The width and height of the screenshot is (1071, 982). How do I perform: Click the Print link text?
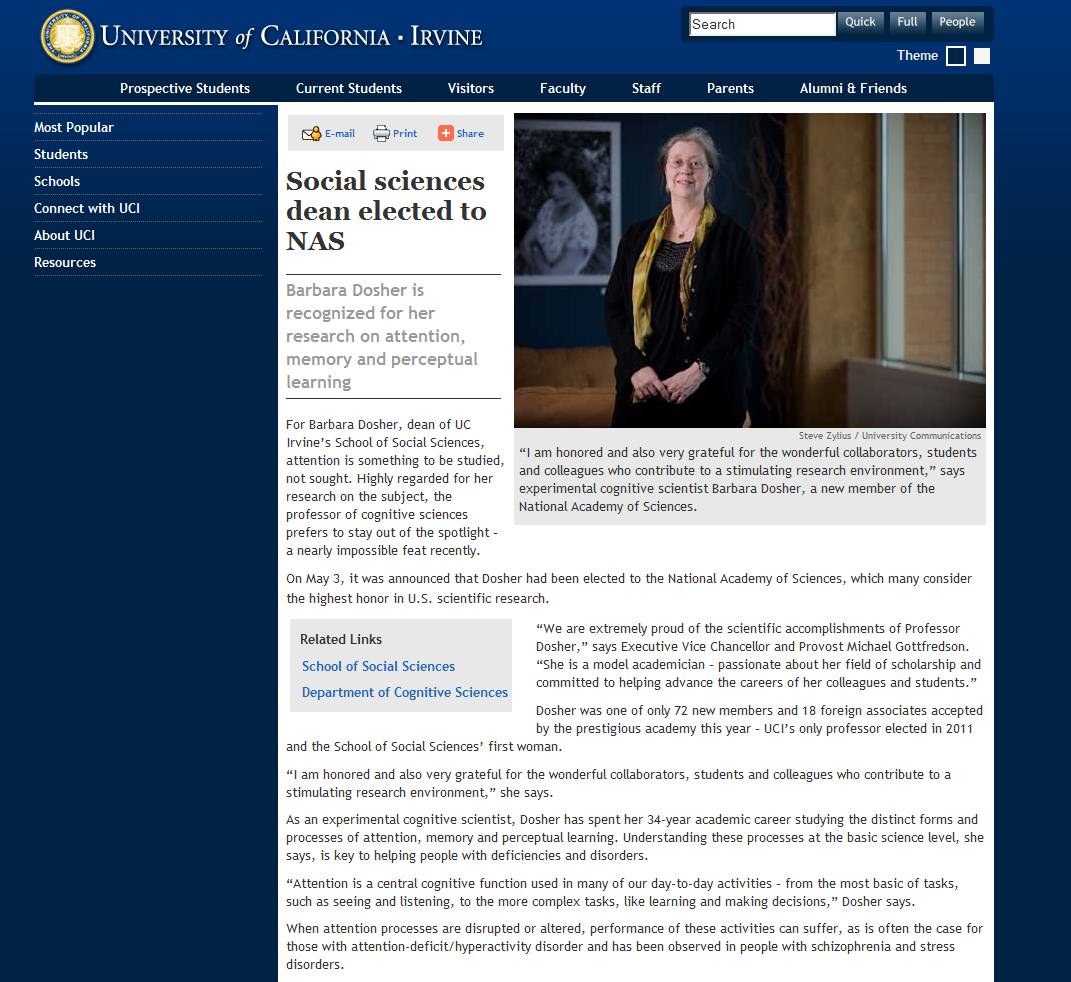click(404, 134)
